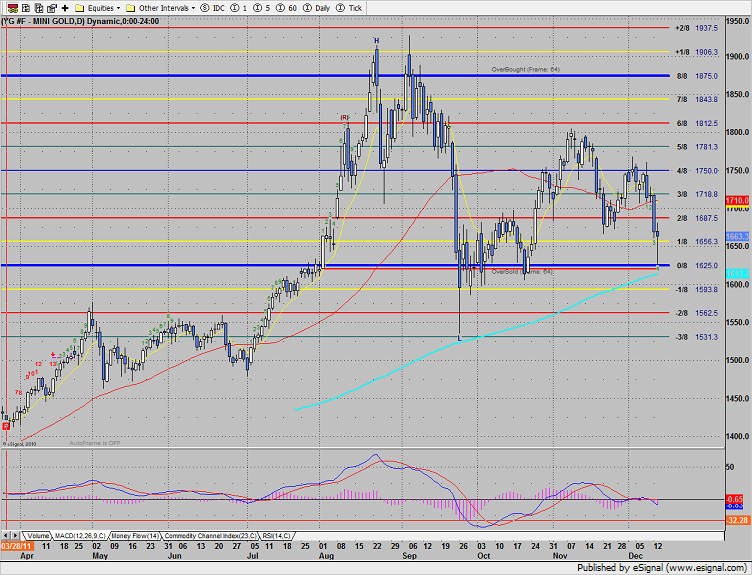Click the -2/8 1562.5 level label

pyautogui.click(x=696, y=313)
